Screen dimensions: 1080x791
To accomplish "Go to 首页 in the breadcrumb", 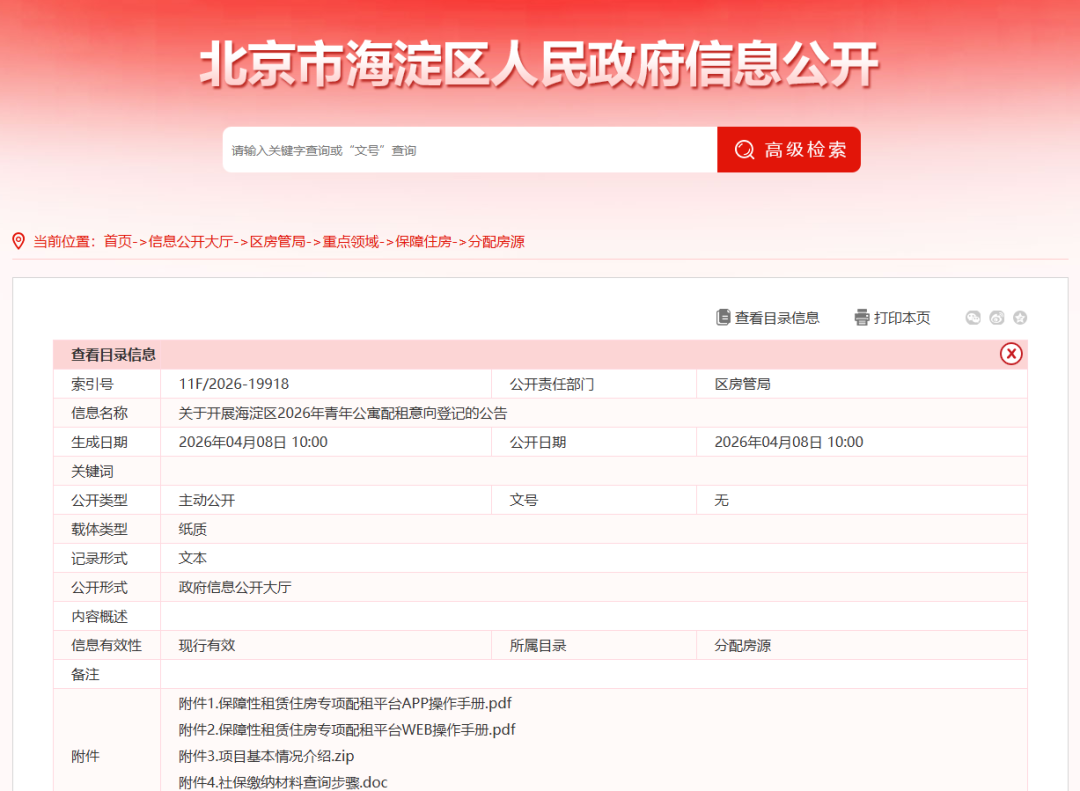I will 117,241.
